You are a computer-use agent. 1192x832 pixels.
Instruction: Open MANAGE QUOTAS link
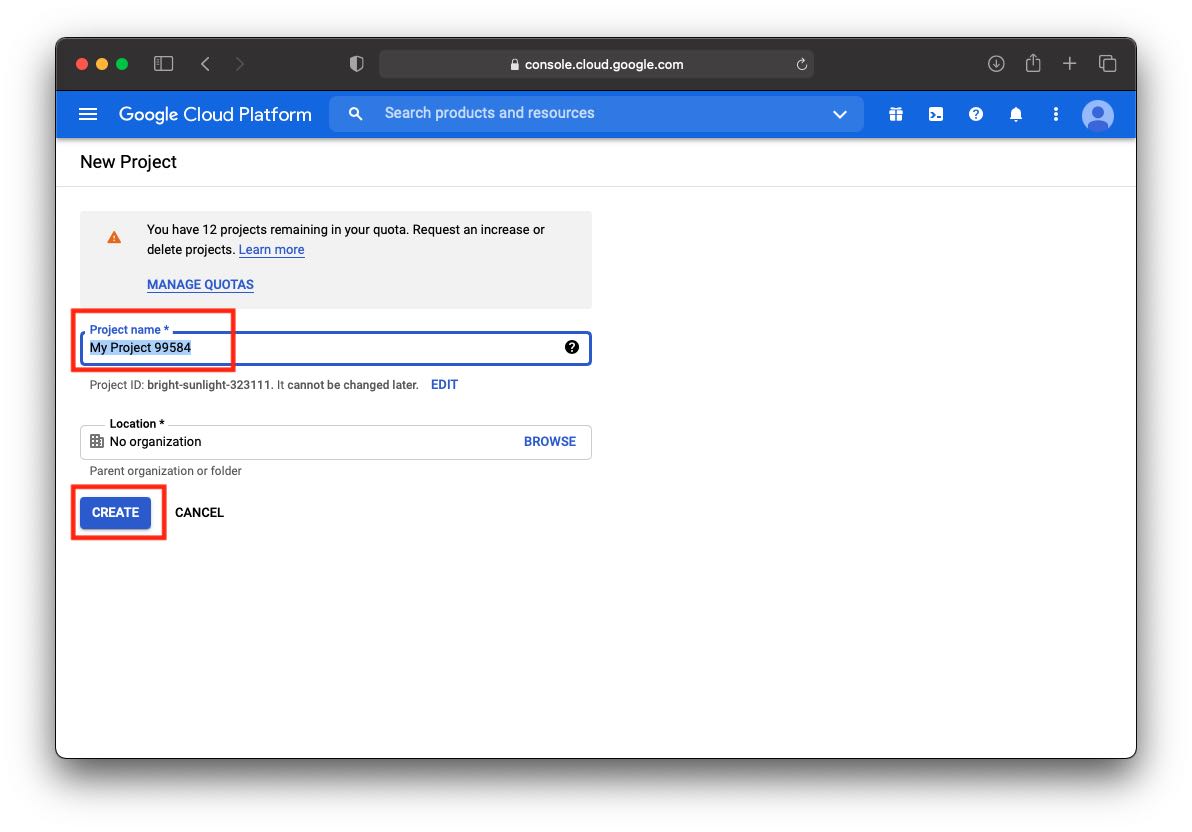tap(200, 284)
